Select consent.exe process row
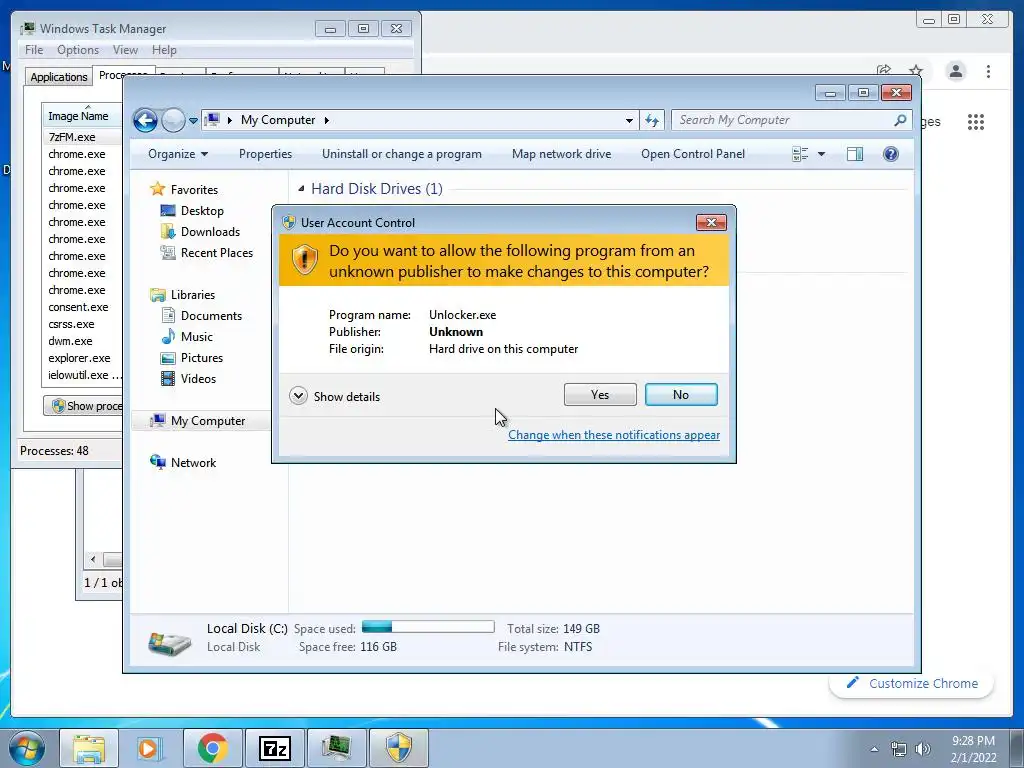The image size is (1024, 768). click(x=82, y=307)
